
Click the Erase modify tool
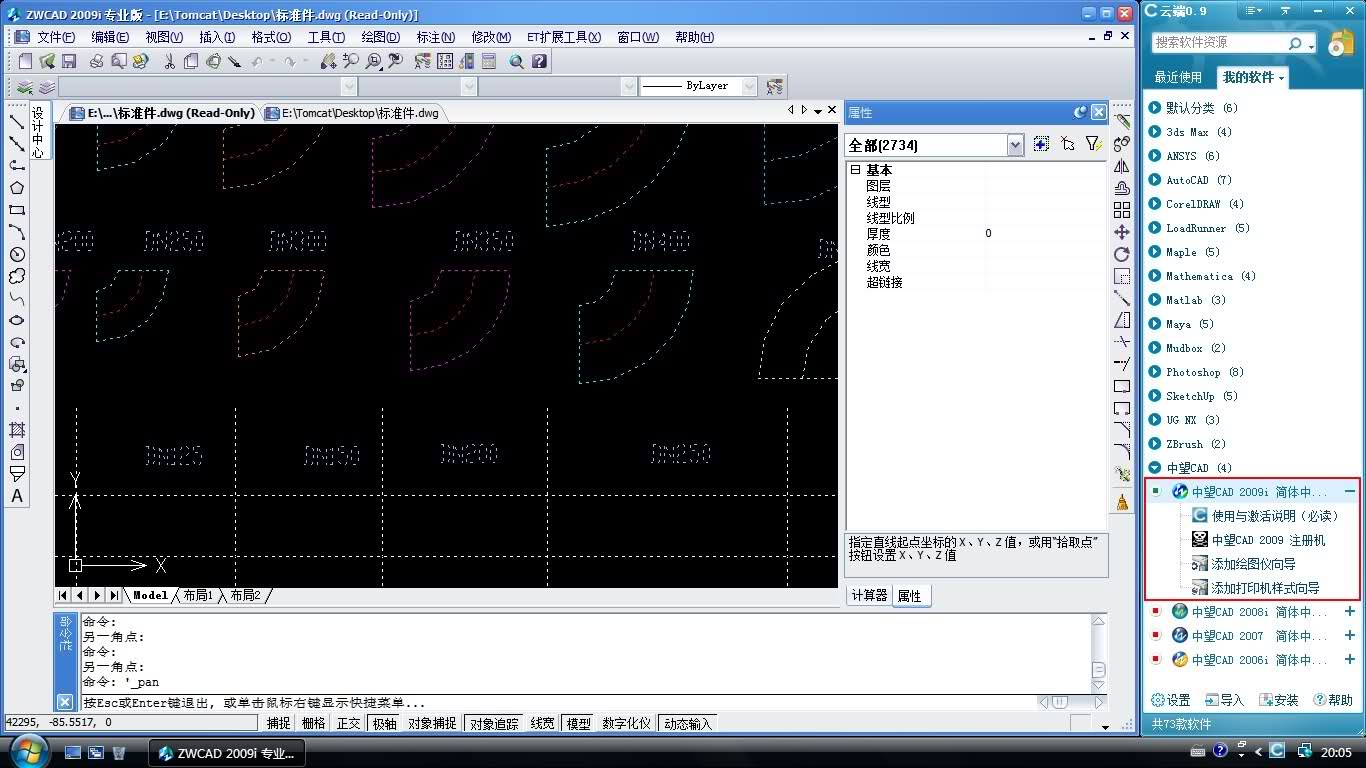pyautogui.click(x=1122, y=121)
